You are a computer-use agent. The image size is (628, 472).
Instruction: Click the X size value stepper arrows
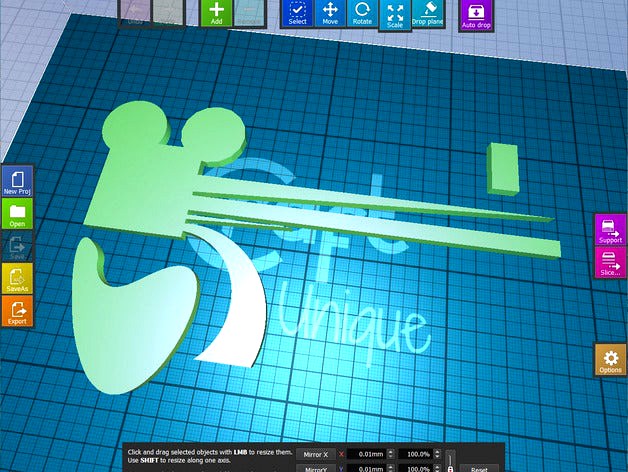pyautogui.click(x=391, y=454)
